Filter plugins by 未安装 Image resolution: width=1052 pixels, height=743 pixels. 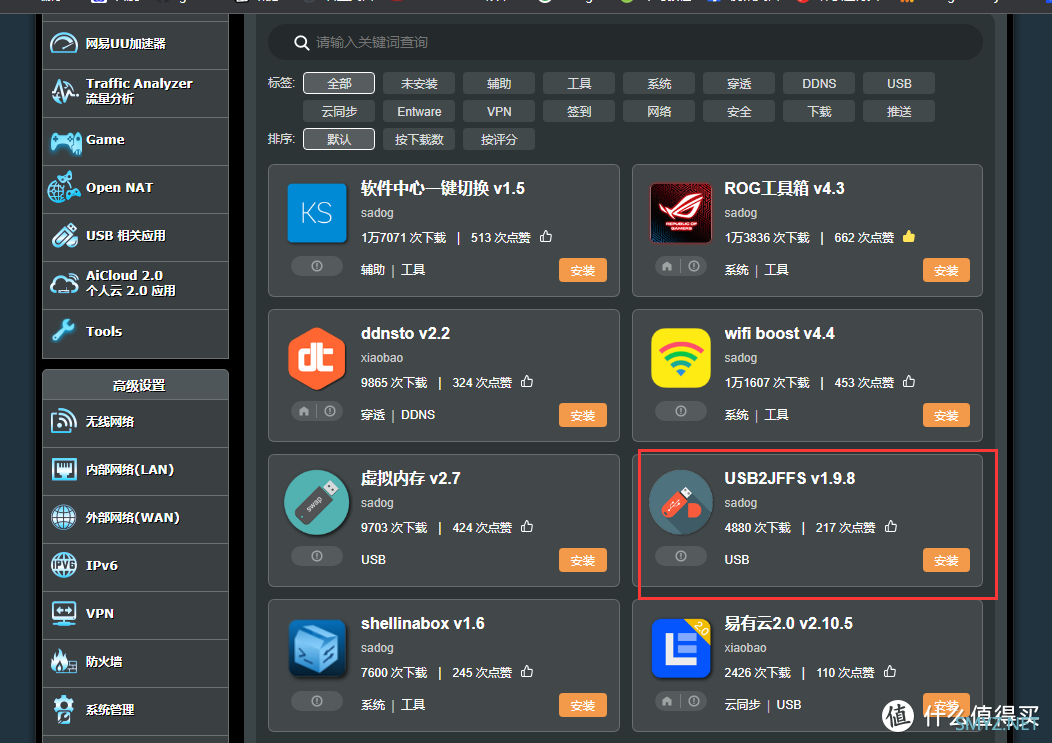(419, 83)
